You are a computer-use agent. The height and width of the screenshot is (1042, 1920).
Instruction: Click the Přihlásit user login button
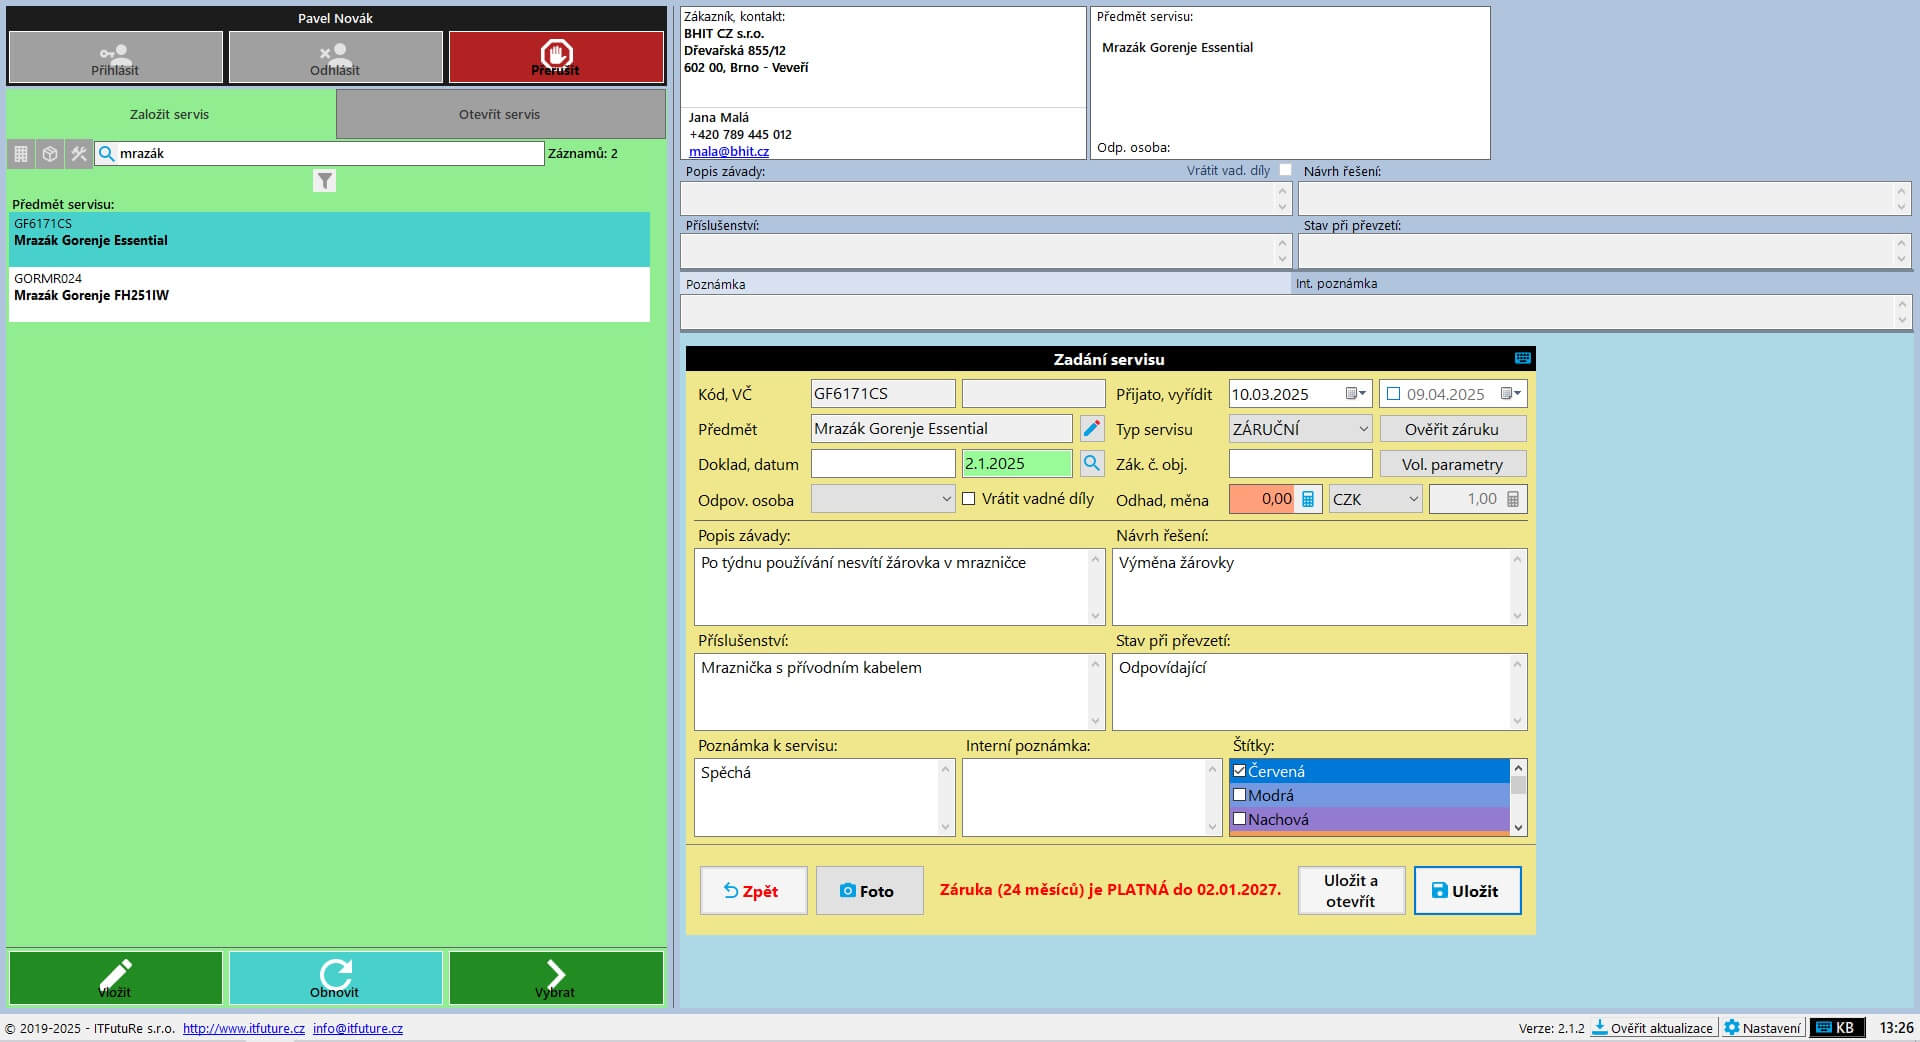115,57
